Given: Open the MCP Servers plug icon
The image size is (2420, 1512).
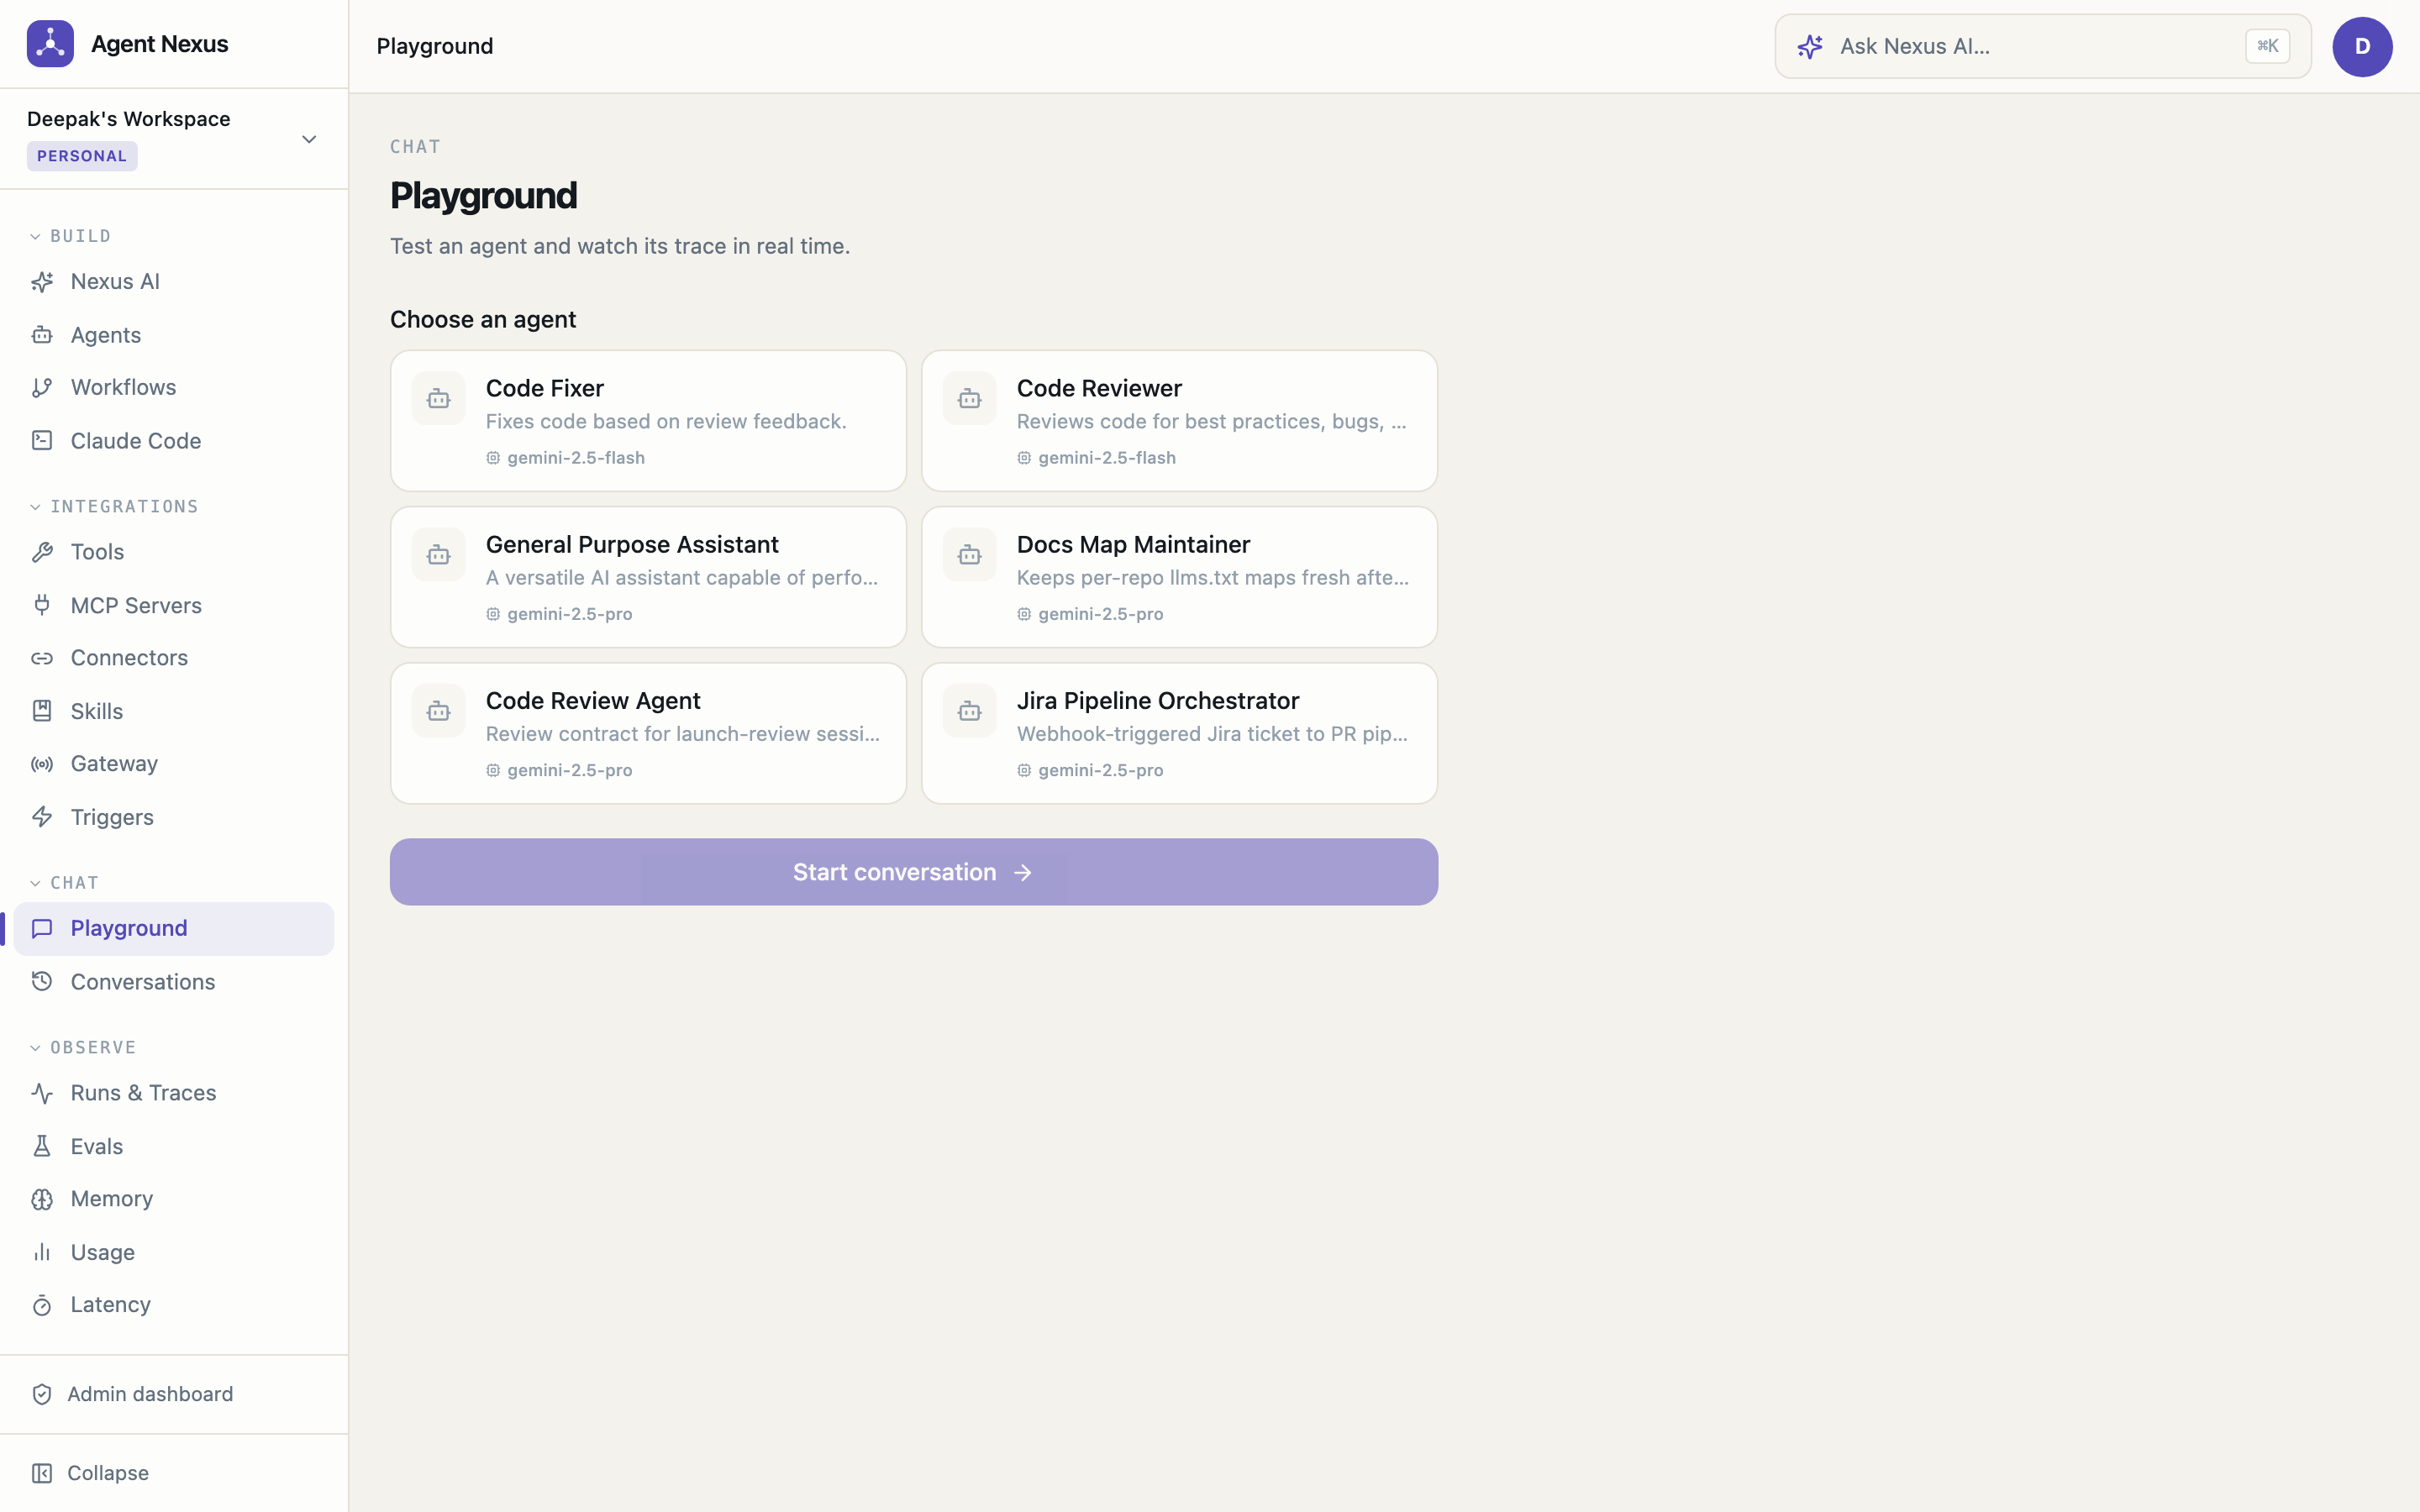Looking at the screenshot, I should coord(42,605).
